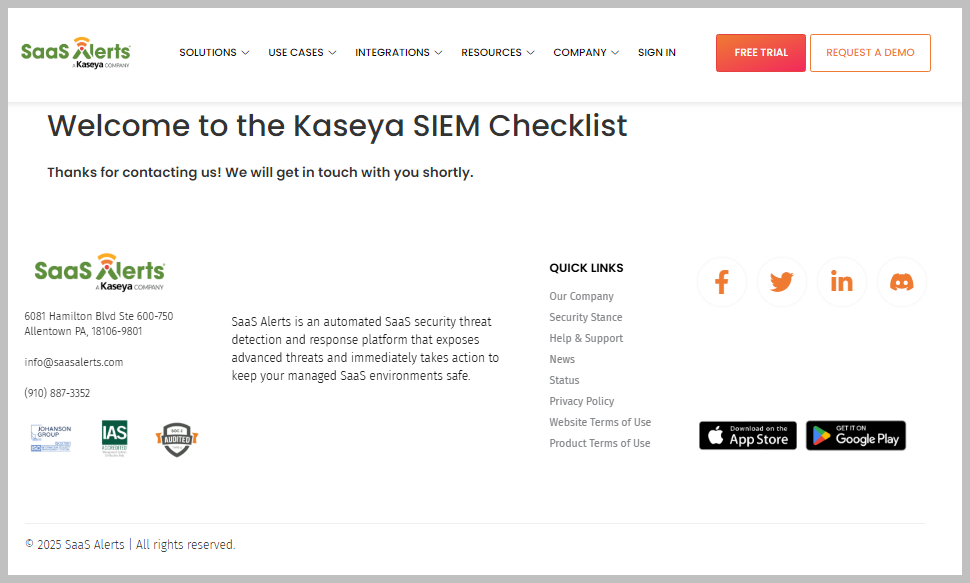Open the Security Stance quick link
This screenshot has width=970, height=583.
[x=586, y=317]
